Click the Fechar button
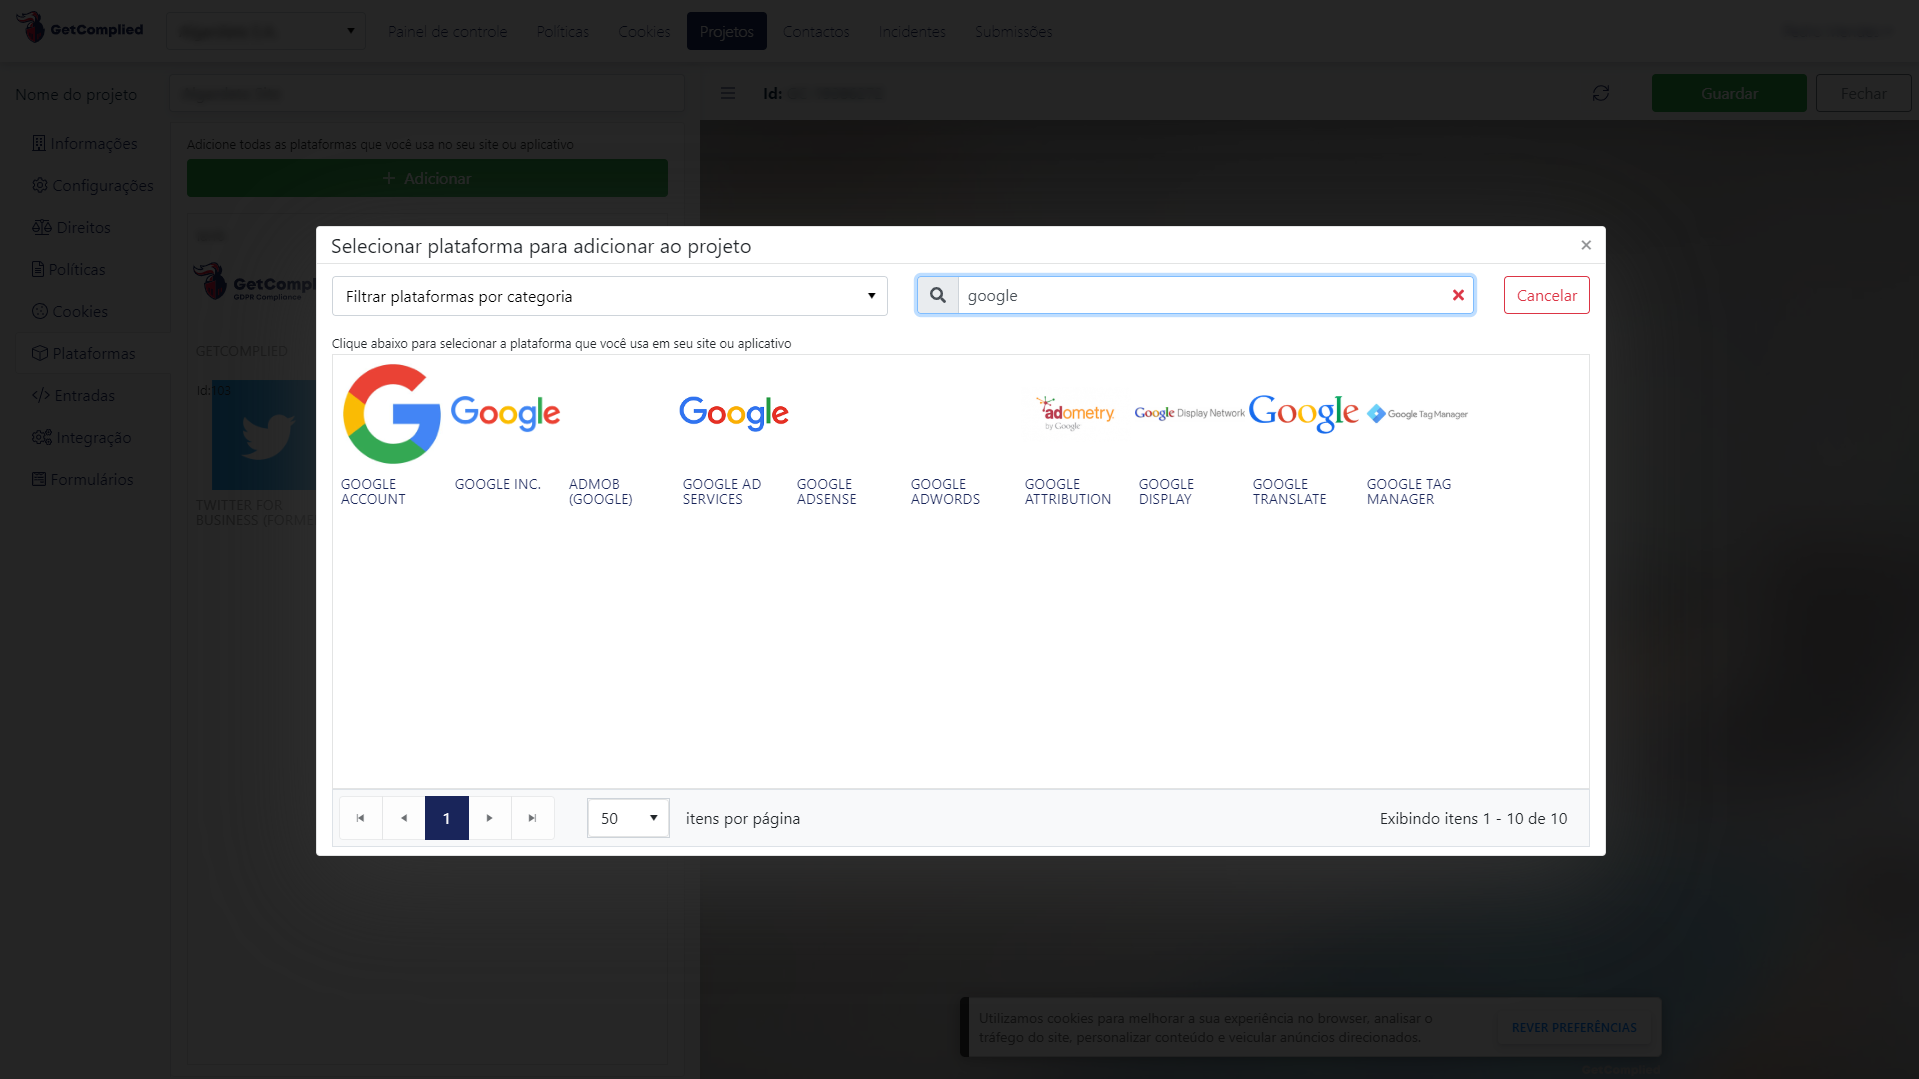Viewport: 1919px width, 1079px height. [1863, 93]
